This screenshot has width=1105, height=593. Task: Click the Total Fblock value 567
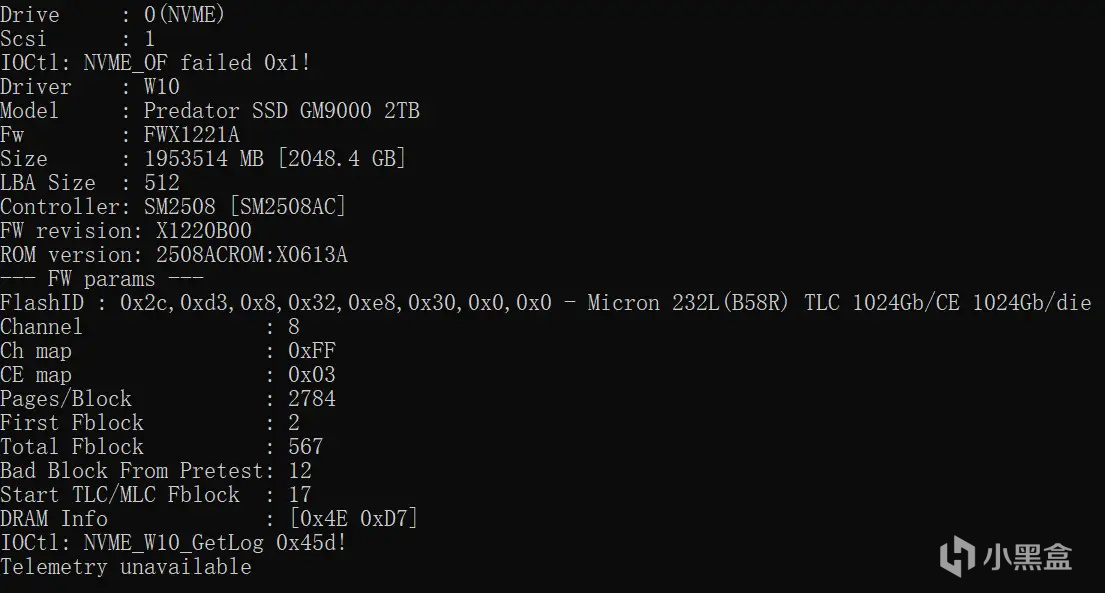coord(305,446)
